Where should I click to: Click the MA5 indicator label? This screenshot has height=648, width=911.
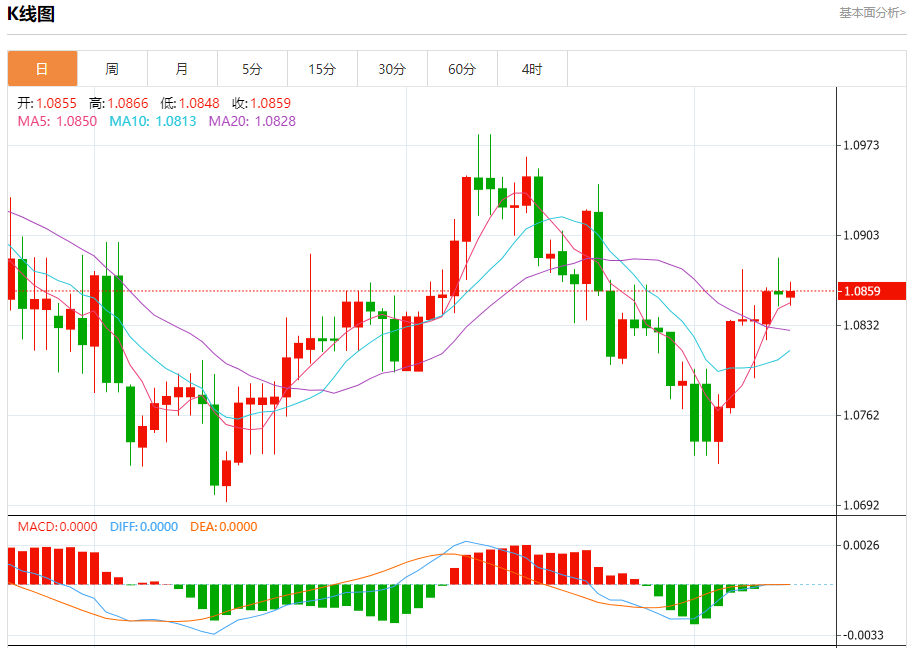click(x=57, y=121)
